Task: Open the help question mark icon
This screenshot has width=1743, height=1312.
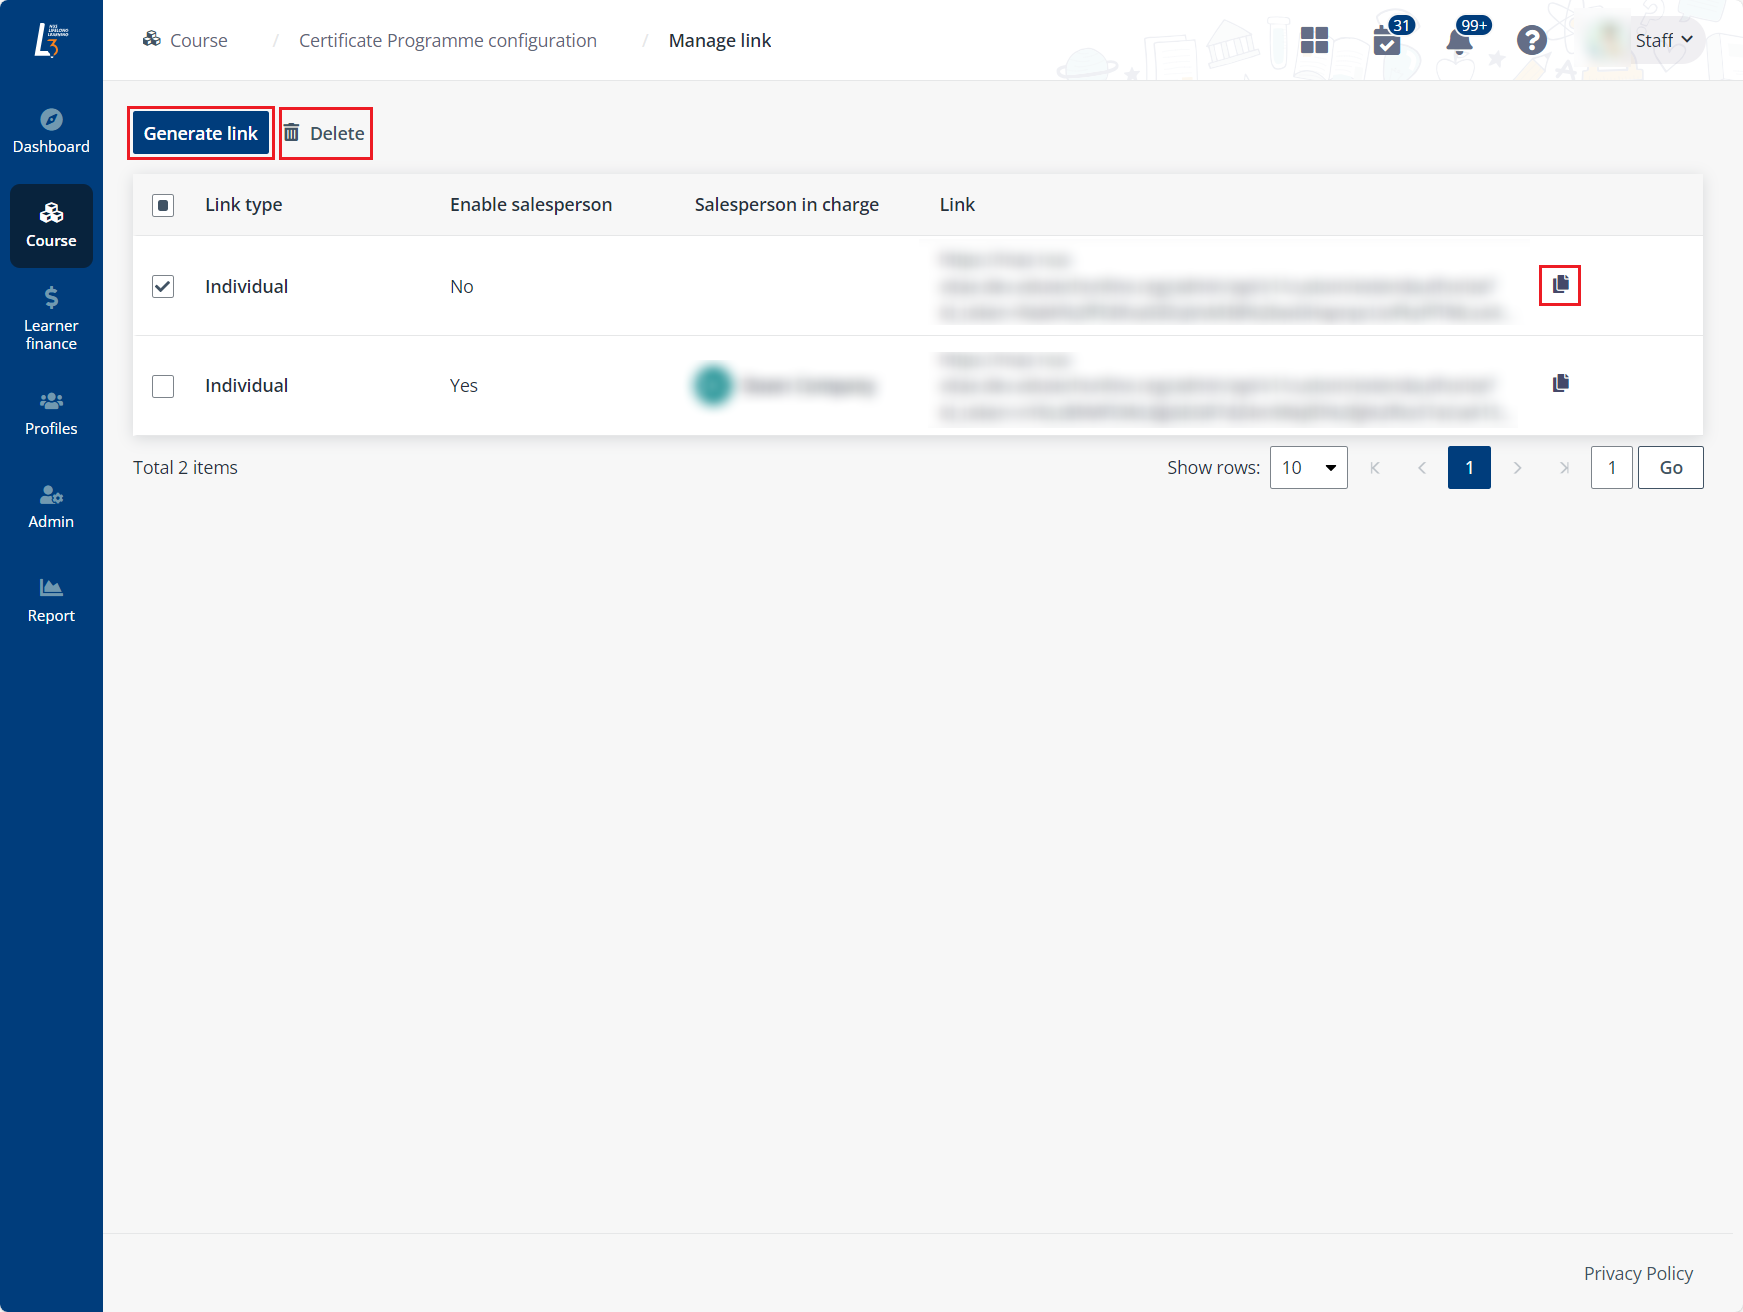Action: tap(1531, 41)
